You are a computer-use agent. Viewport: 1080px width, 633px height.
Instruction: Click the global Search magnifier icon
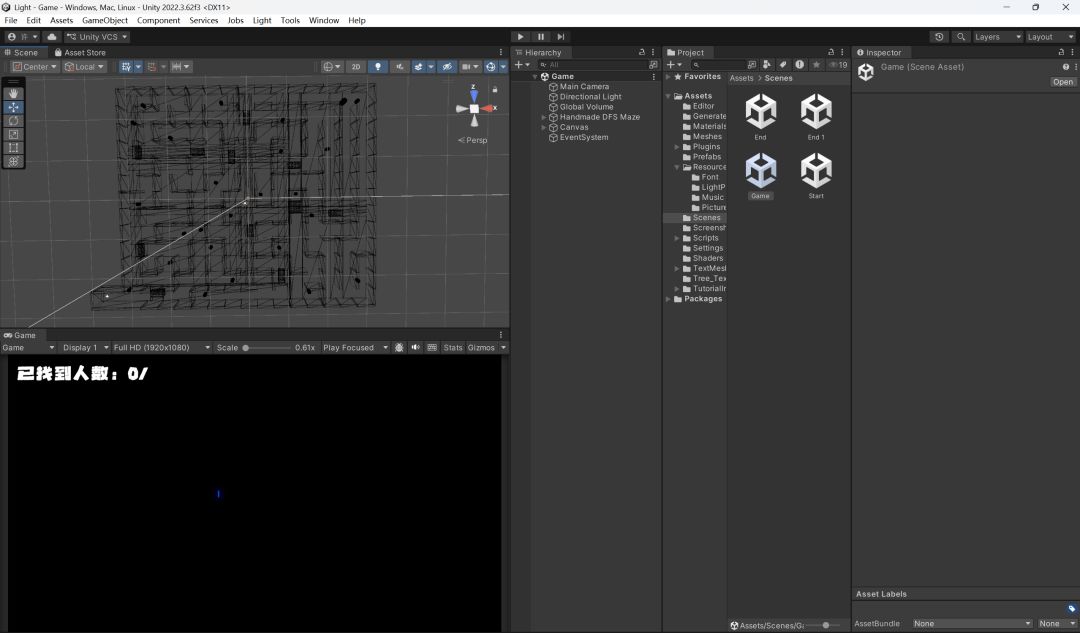[961, 37]
